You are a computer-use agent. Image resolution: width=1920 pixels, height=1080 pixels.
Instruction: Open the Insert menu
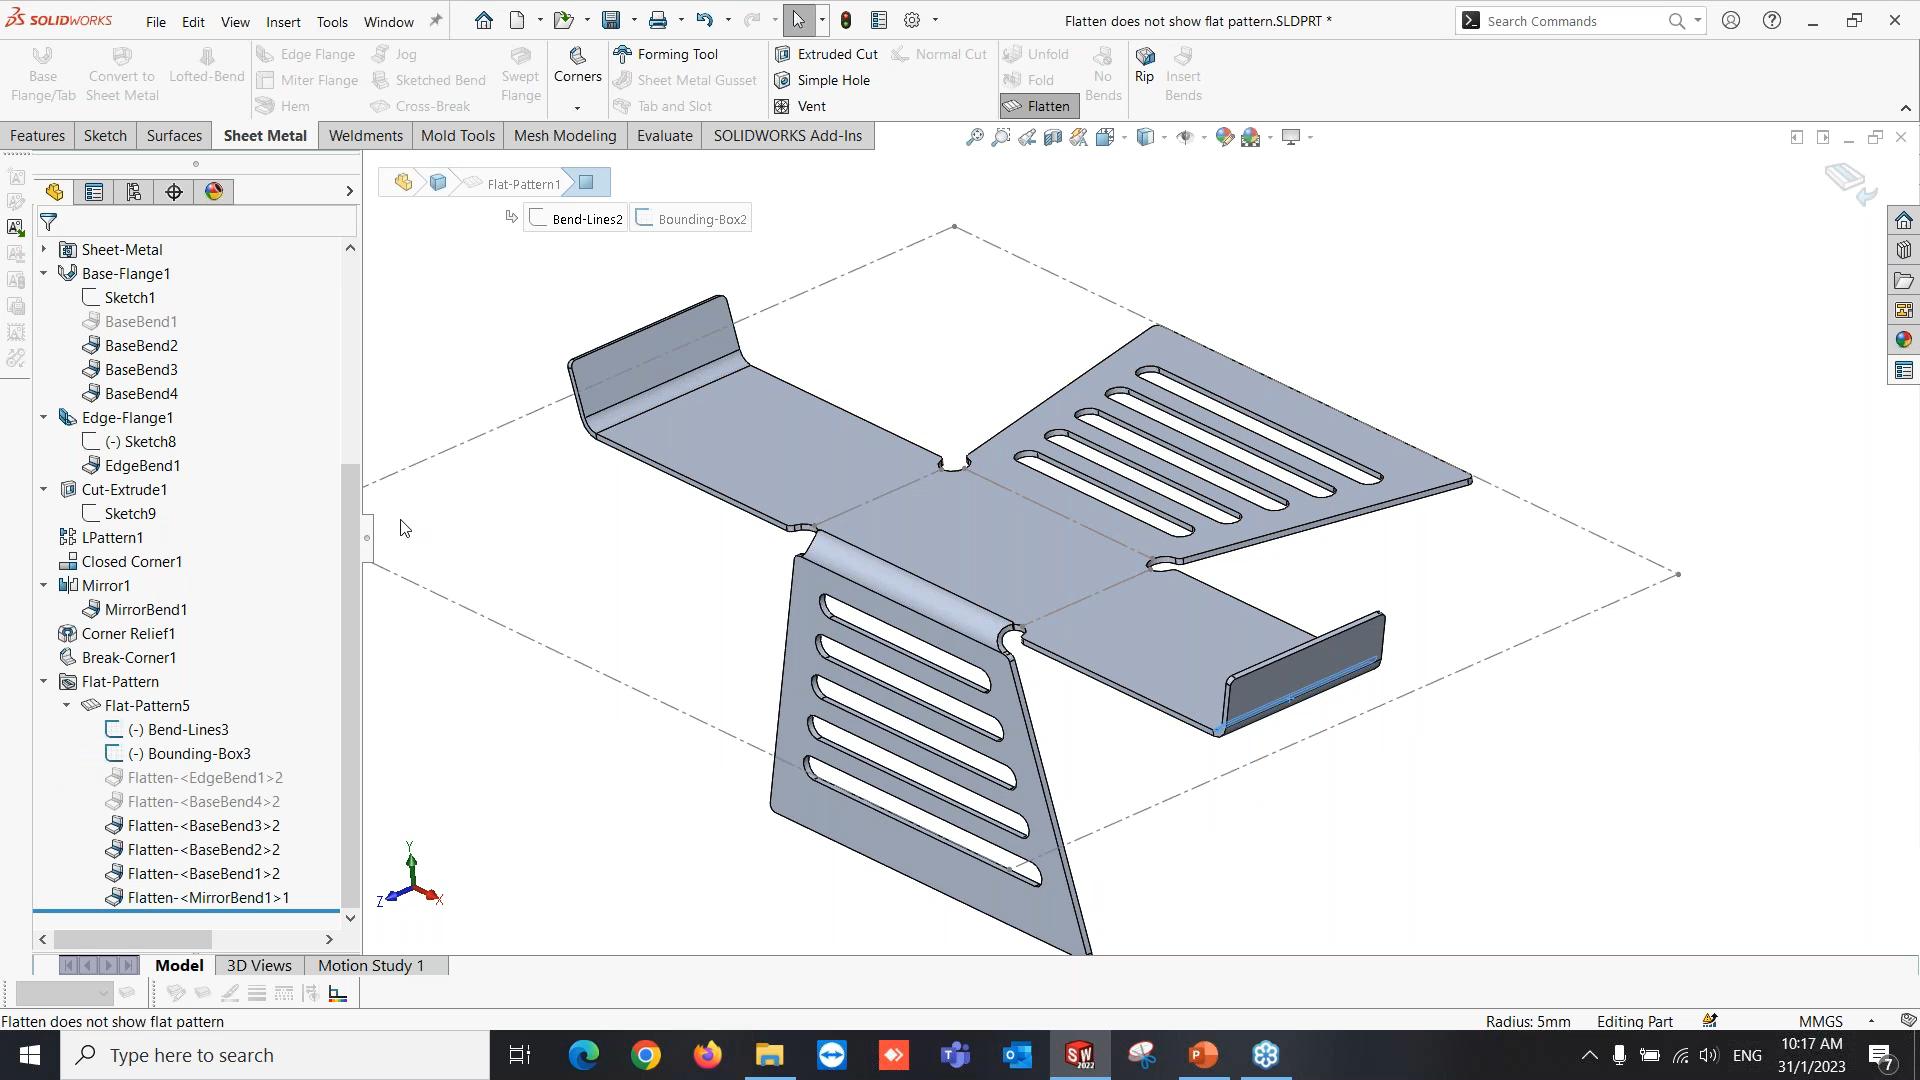click(283, 21)
